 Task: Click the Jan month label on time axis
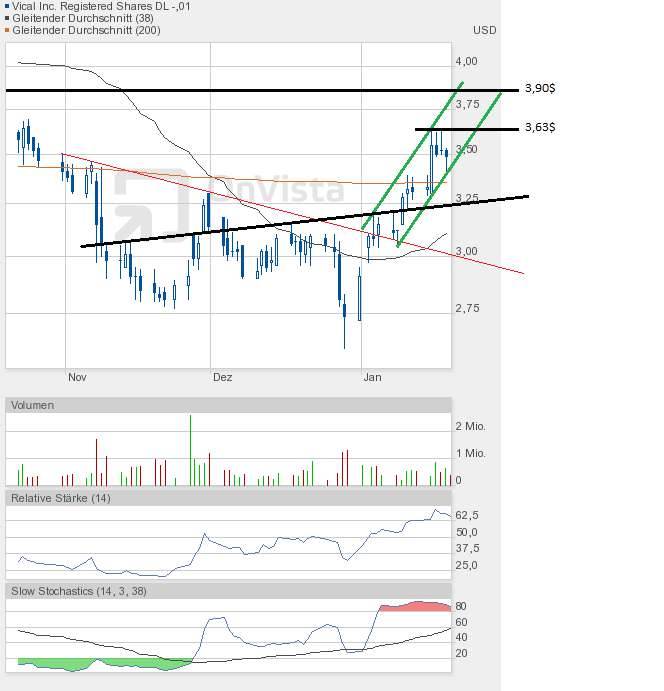click(x=373, y=378)
